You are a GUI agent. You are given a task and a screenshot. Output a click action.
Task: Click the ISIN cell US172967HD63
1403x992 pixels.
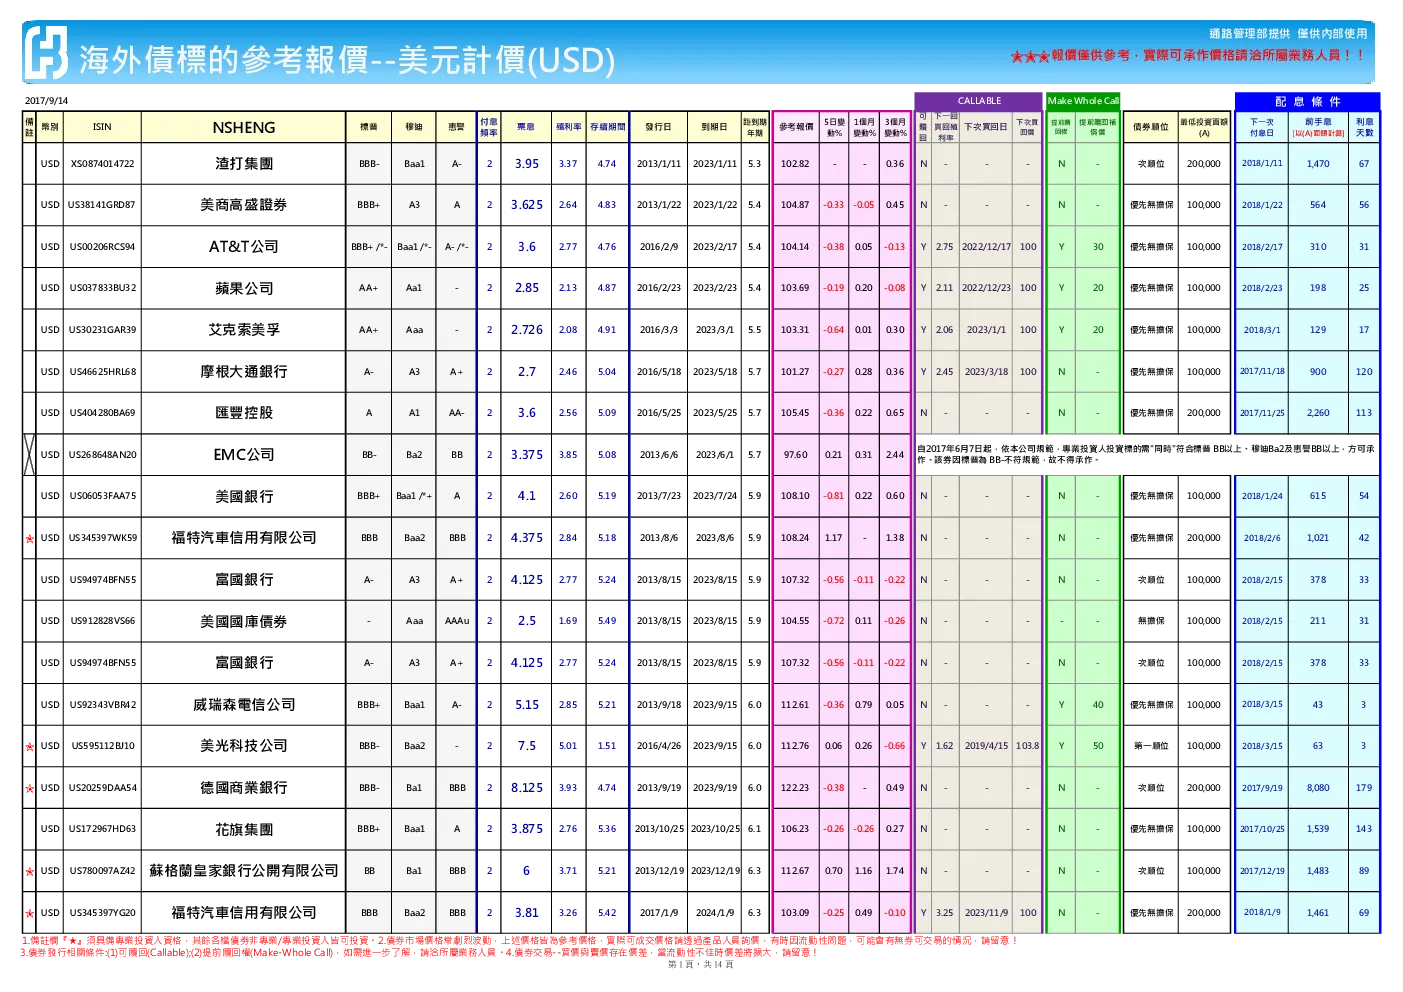pyautogui.click(x=102, y=829)
